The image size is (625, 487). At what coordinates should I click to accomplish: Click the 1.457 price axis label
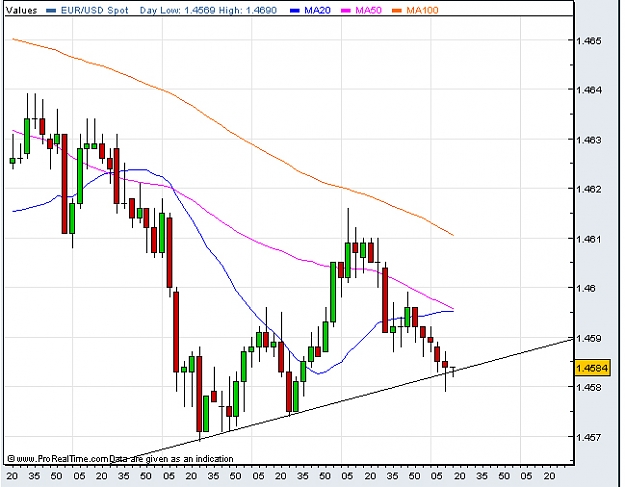coord(589,437)
